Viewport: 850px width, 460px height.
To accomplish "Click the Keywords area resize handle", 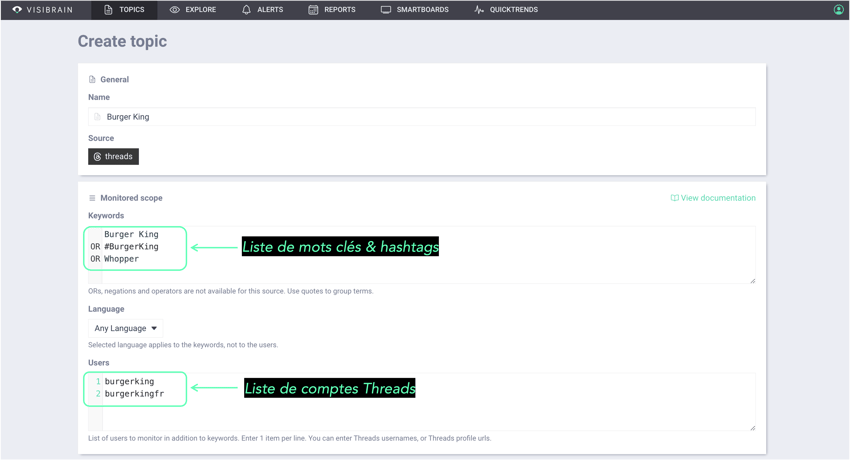I will (752, 280).
